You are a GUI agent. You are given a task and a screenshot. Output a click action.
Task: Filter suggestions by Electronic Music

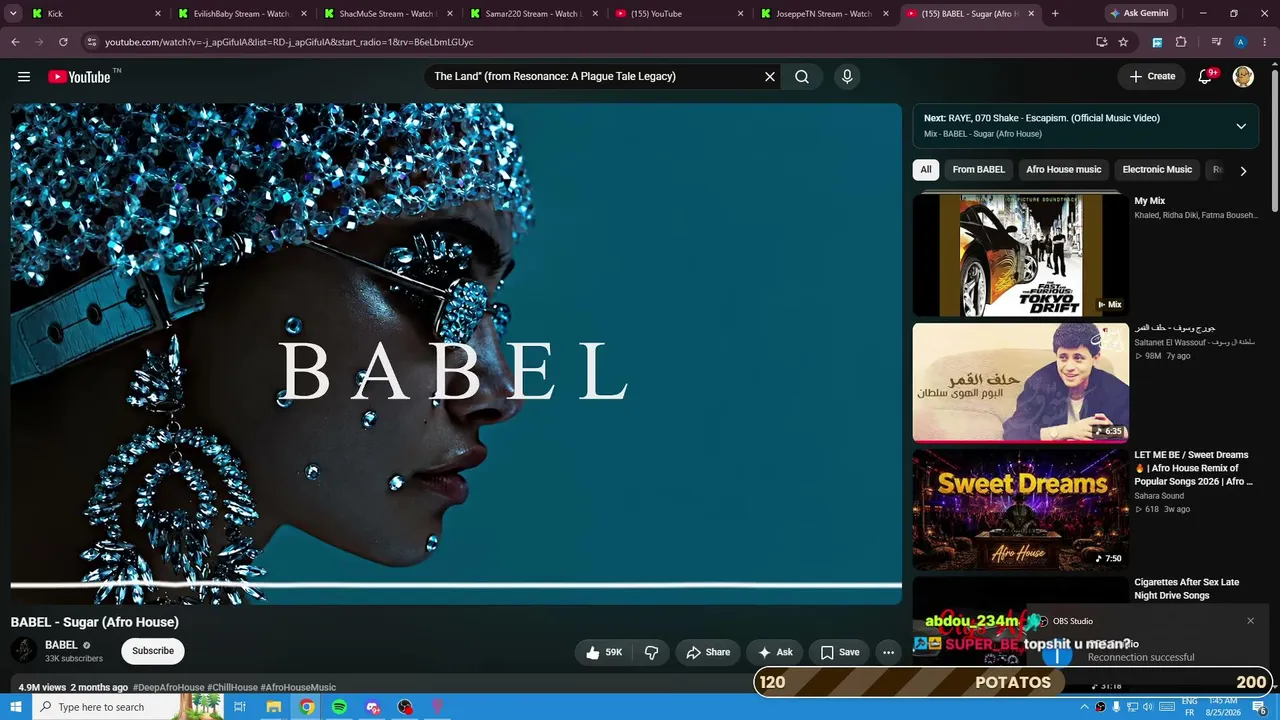point(1157,170)
